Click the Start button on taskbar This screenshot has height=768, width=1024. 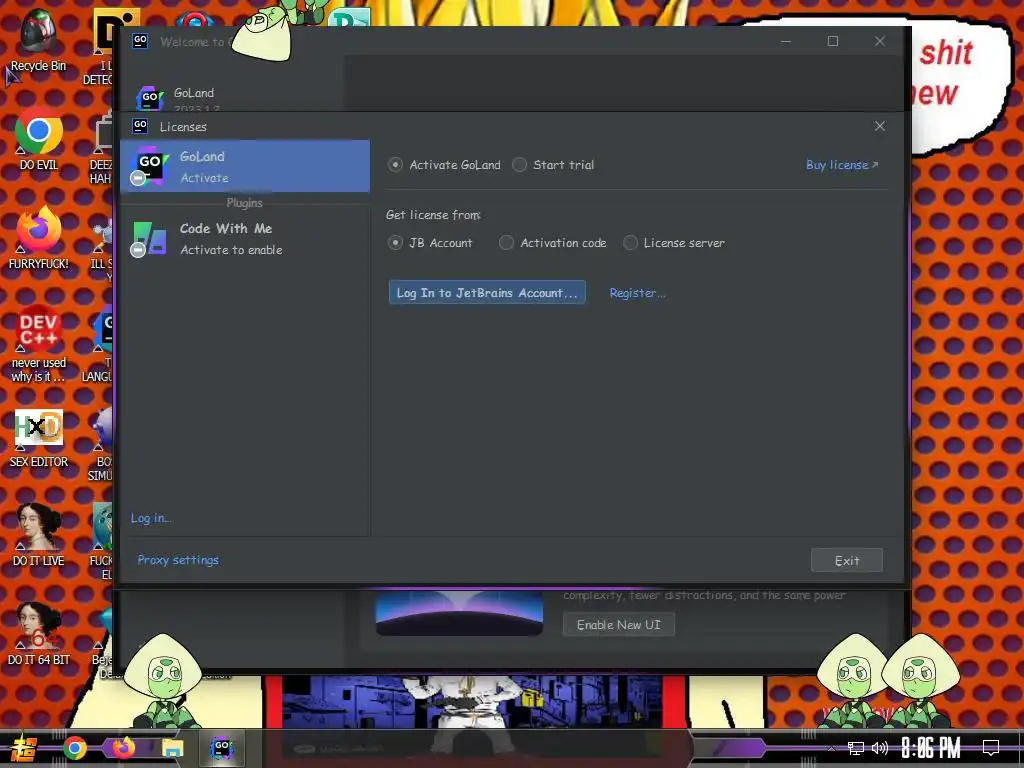(24, 748)
